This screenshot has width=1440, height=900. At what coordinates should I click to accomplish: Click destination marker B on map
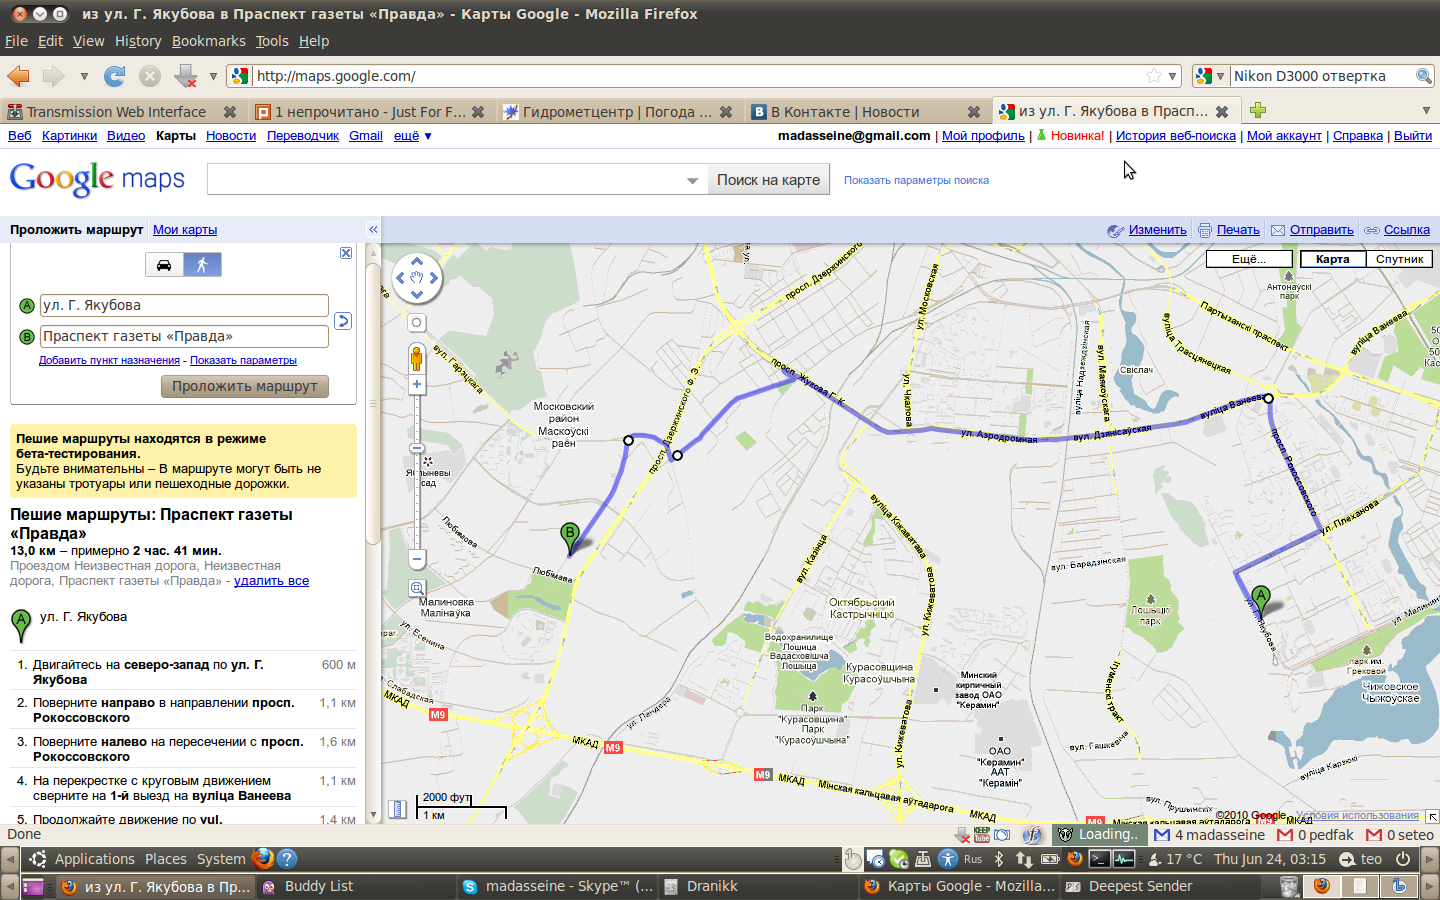[570, 537]
